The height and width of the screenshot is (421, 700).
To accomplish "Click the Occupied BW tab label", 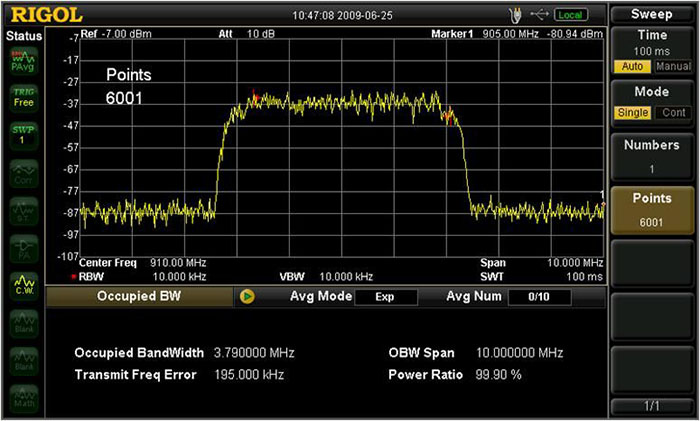I will click(137, 297).
